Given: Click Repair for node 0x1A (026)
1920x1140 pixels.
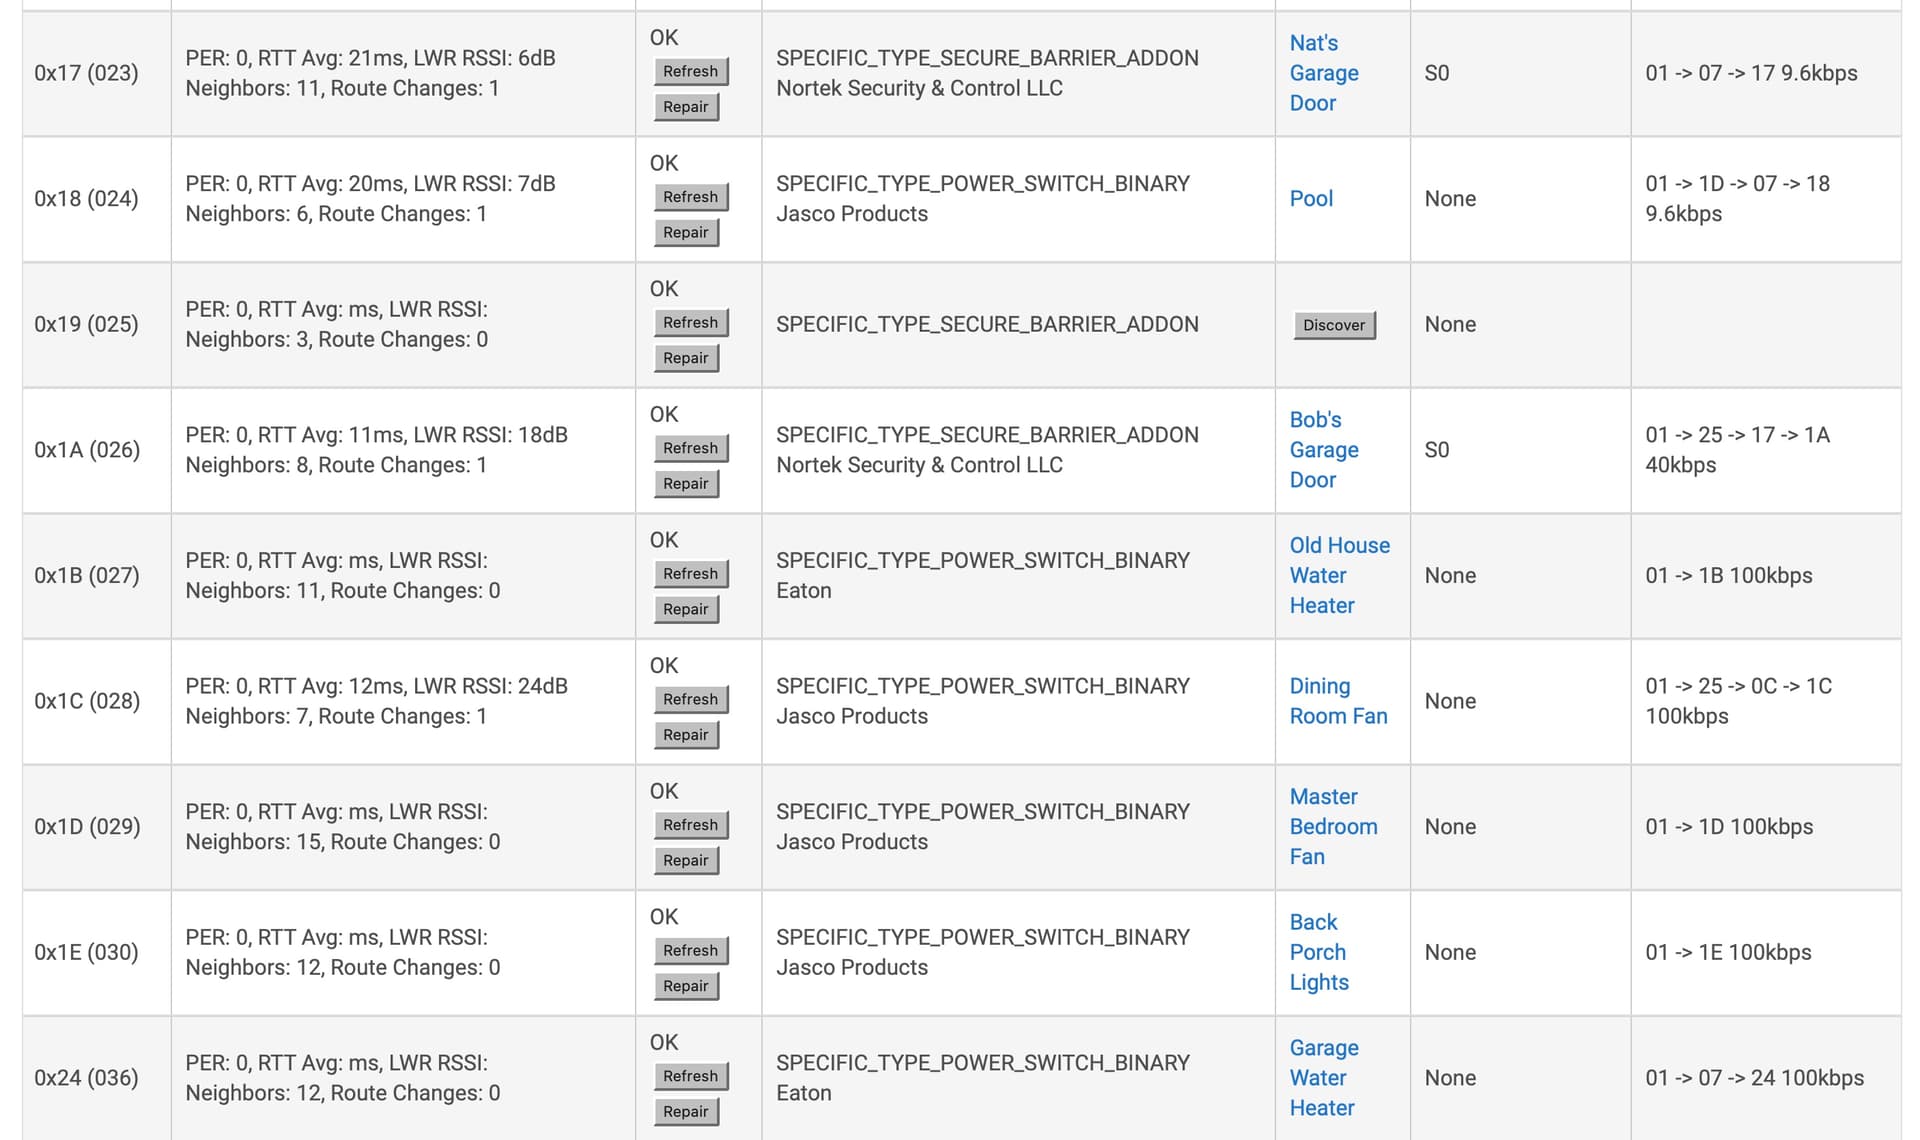Looking at the screenshot, I should tap(686, 484).
